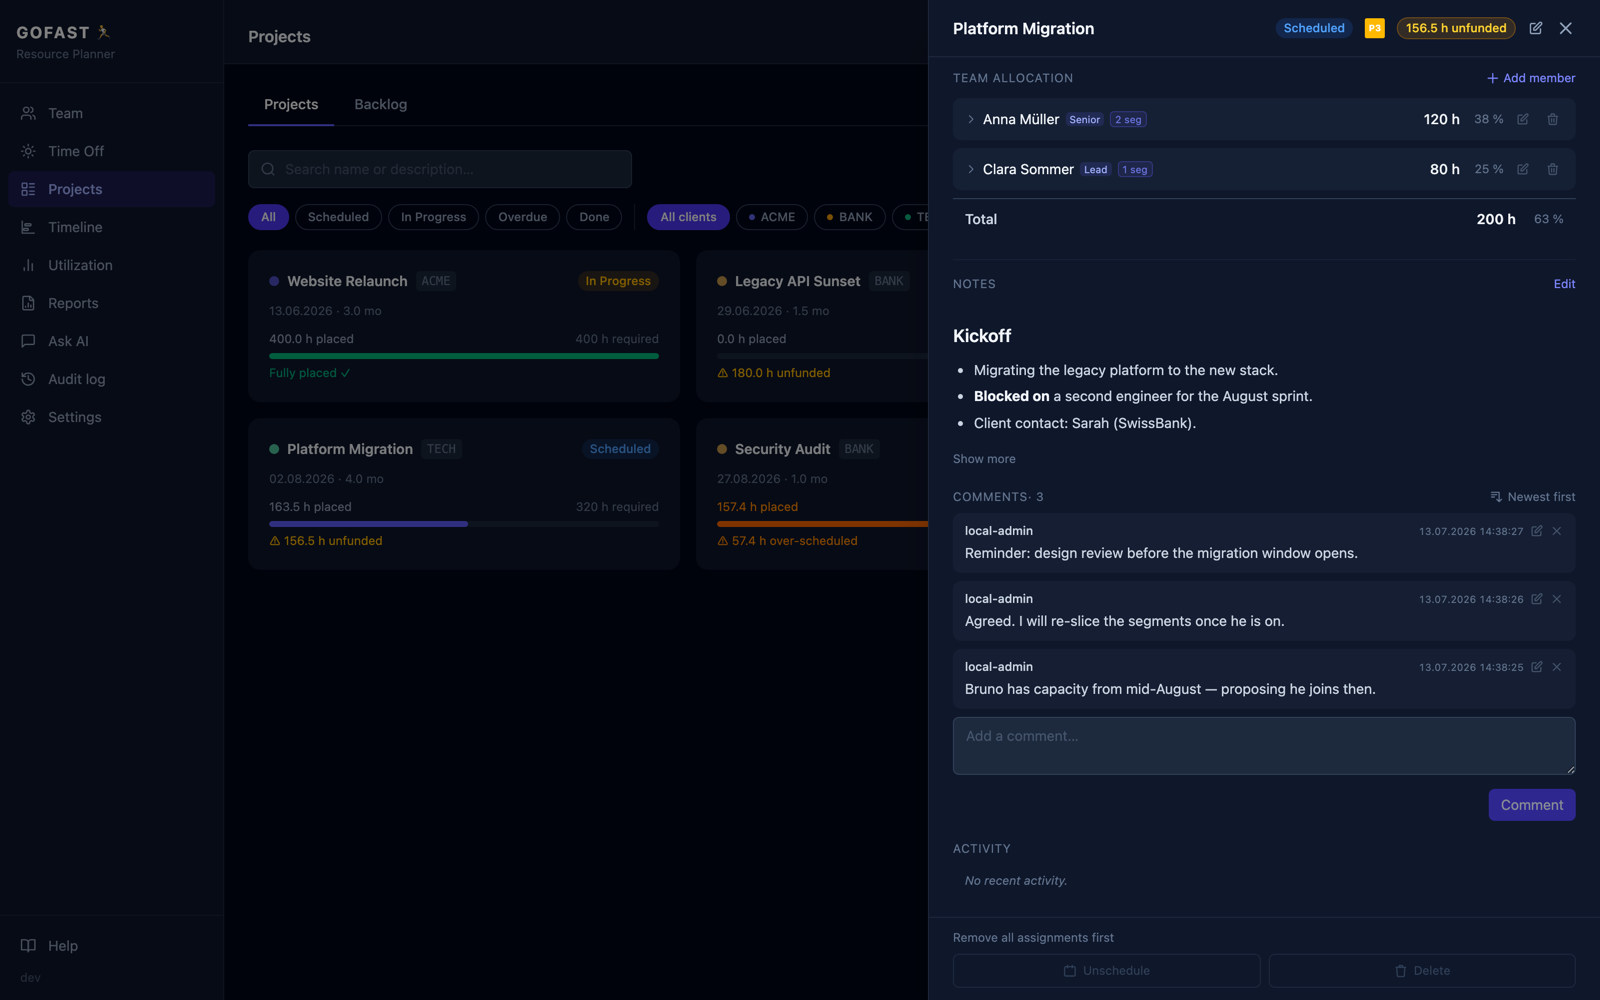This screenshot has width=1600, height=1000.
Task: Show more of the notes
Action: click(x=984, y=459)
